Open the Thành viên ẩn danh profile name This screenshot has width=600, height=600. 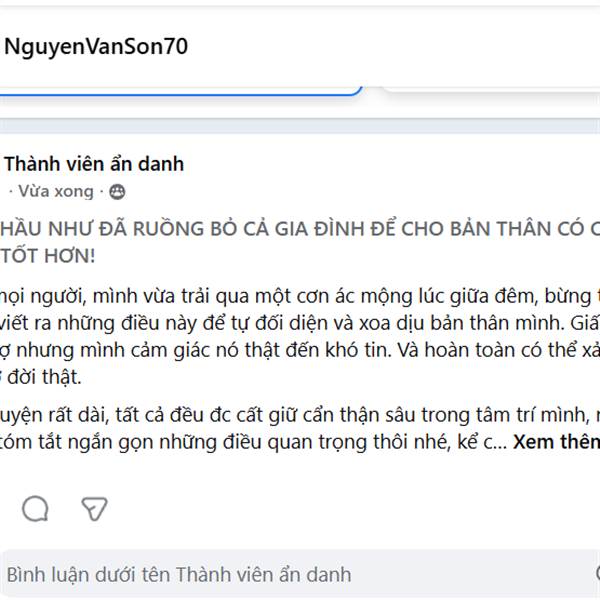tap(94, 164)
